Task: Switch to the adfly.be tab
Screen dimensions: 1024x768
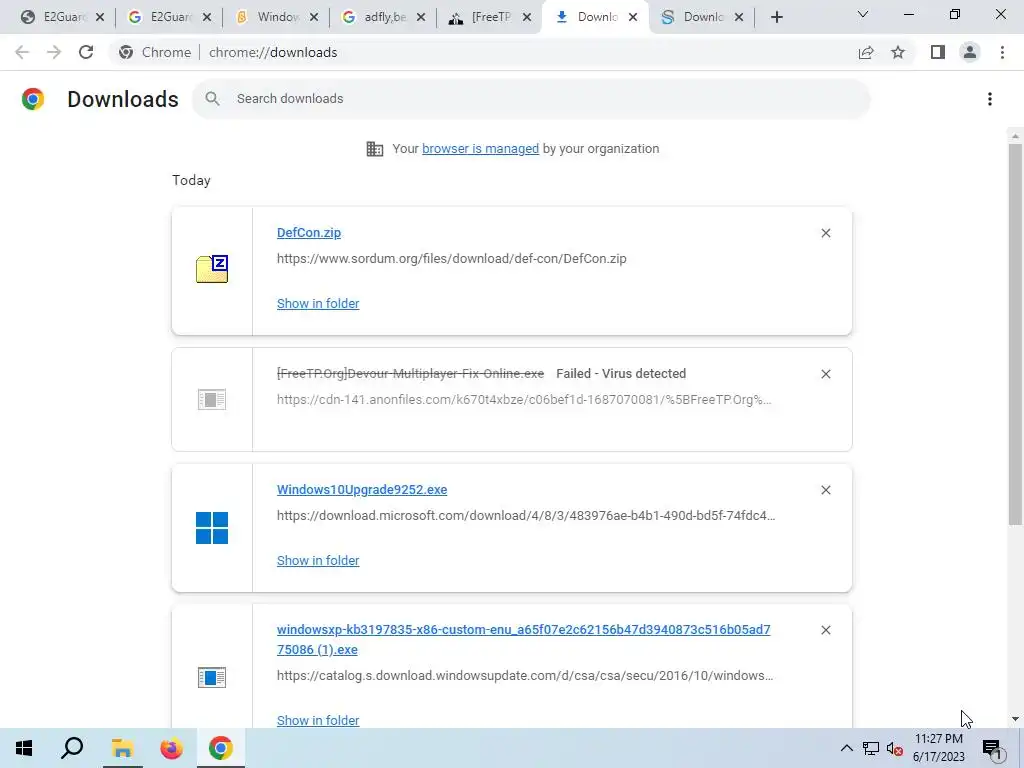Action: (x=377, y=17)
